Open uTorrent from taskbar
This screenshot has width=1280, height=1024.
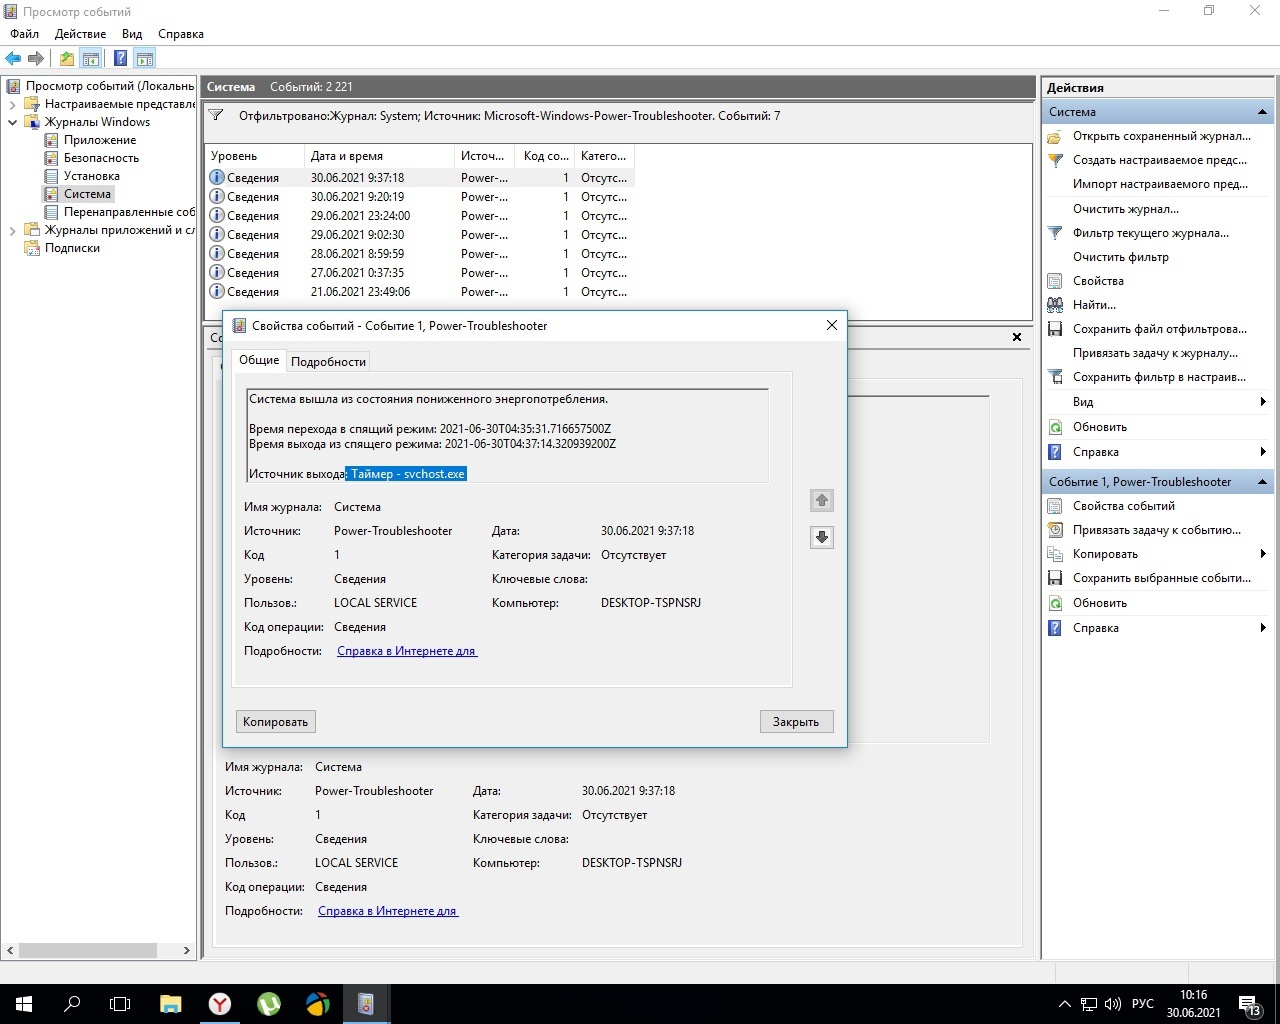(268, 1004)
